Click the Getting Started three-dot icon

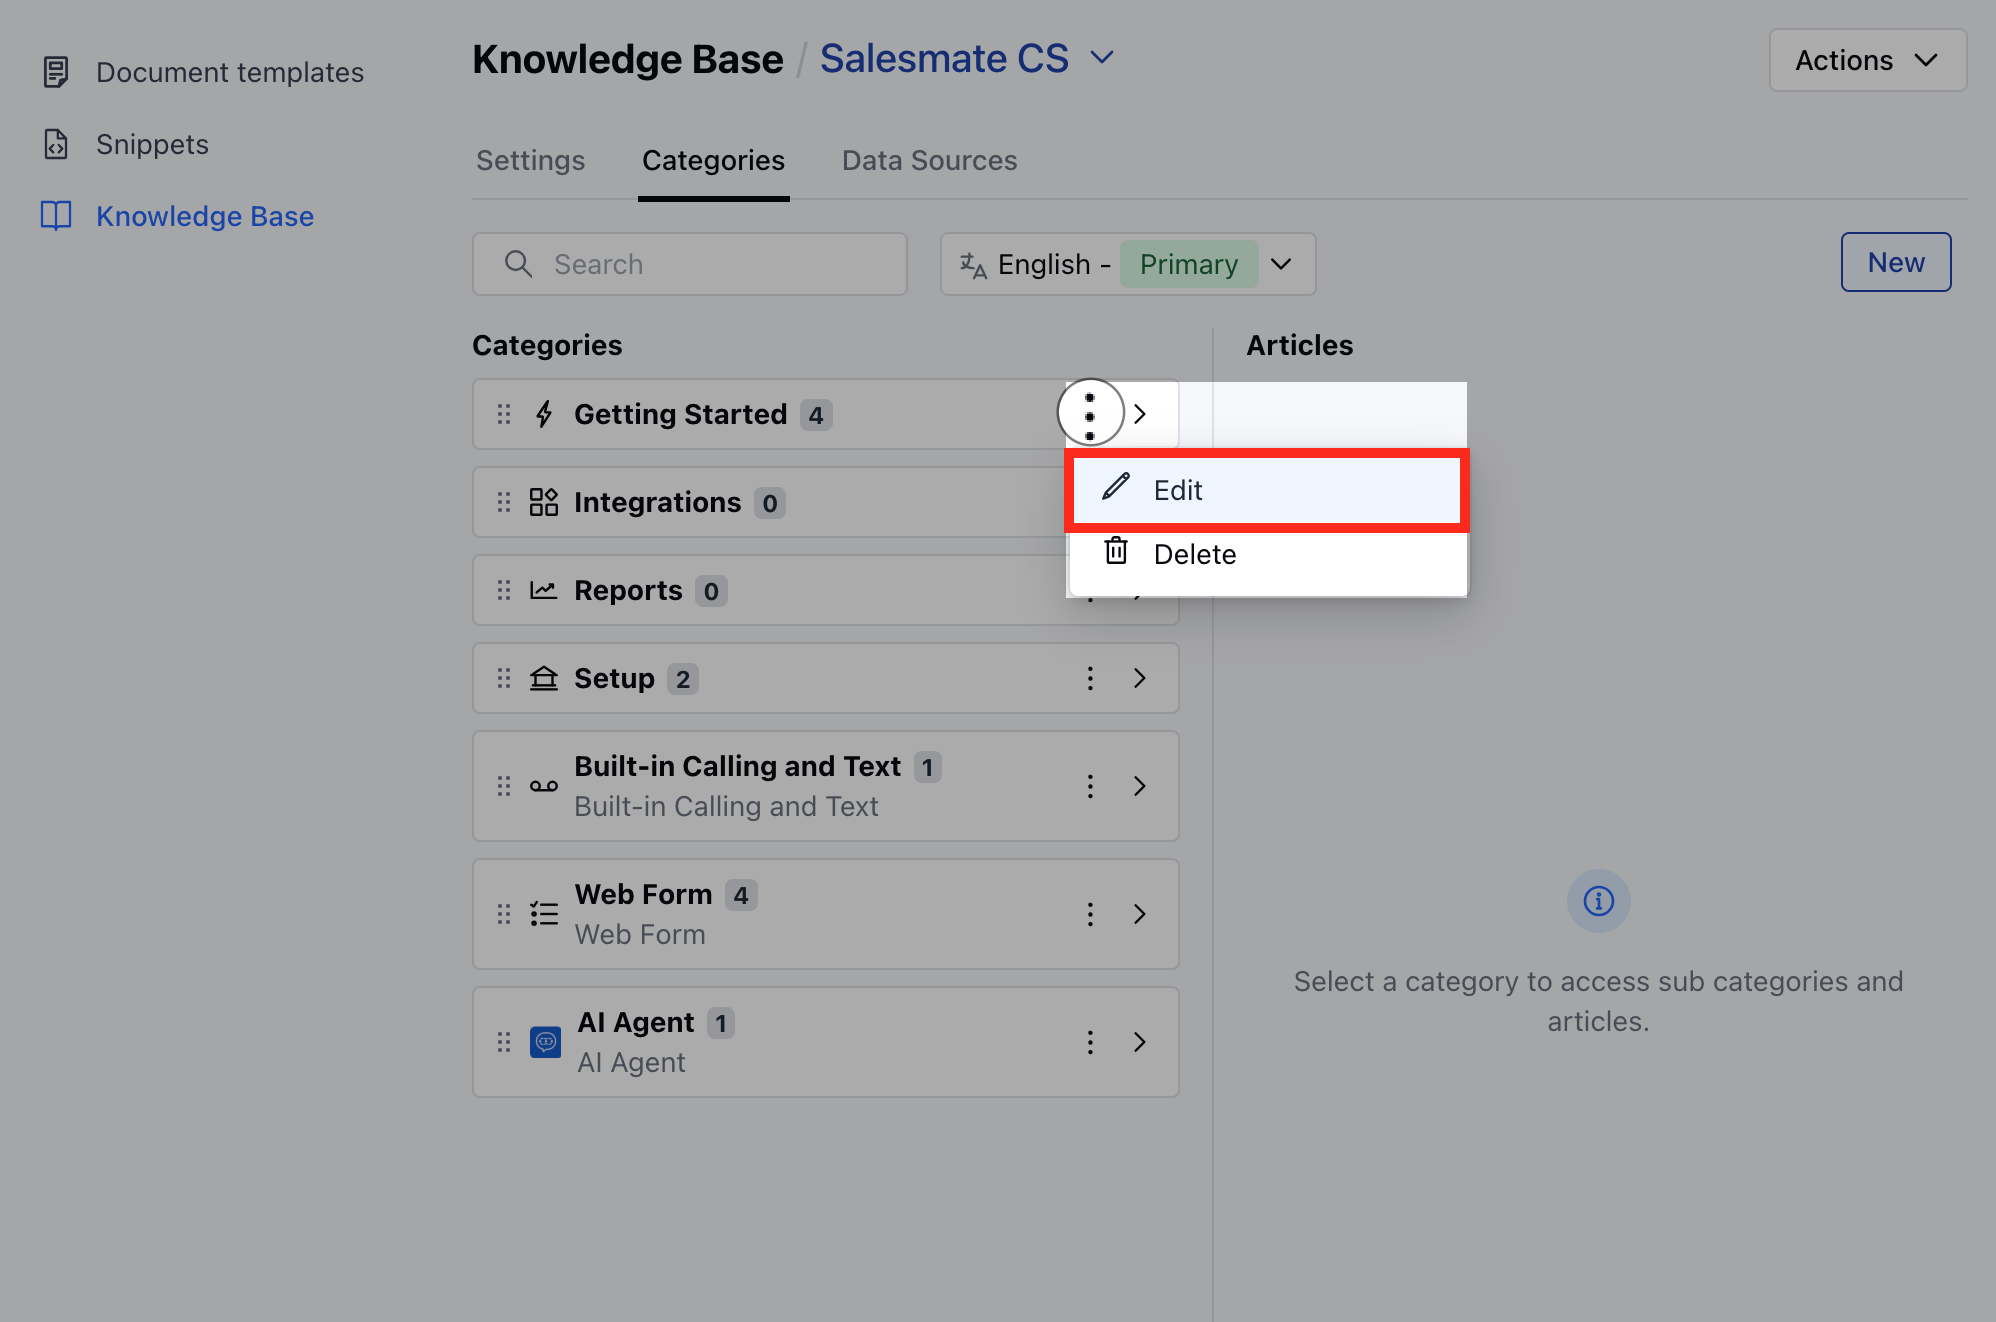1090,413
